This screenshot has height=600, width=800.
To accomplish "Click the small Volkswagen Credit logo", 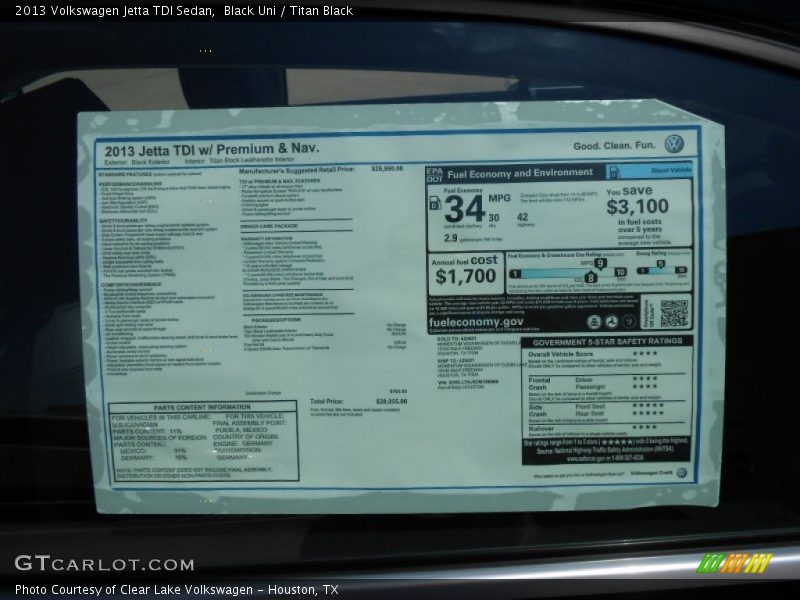I will coord(681,473).
